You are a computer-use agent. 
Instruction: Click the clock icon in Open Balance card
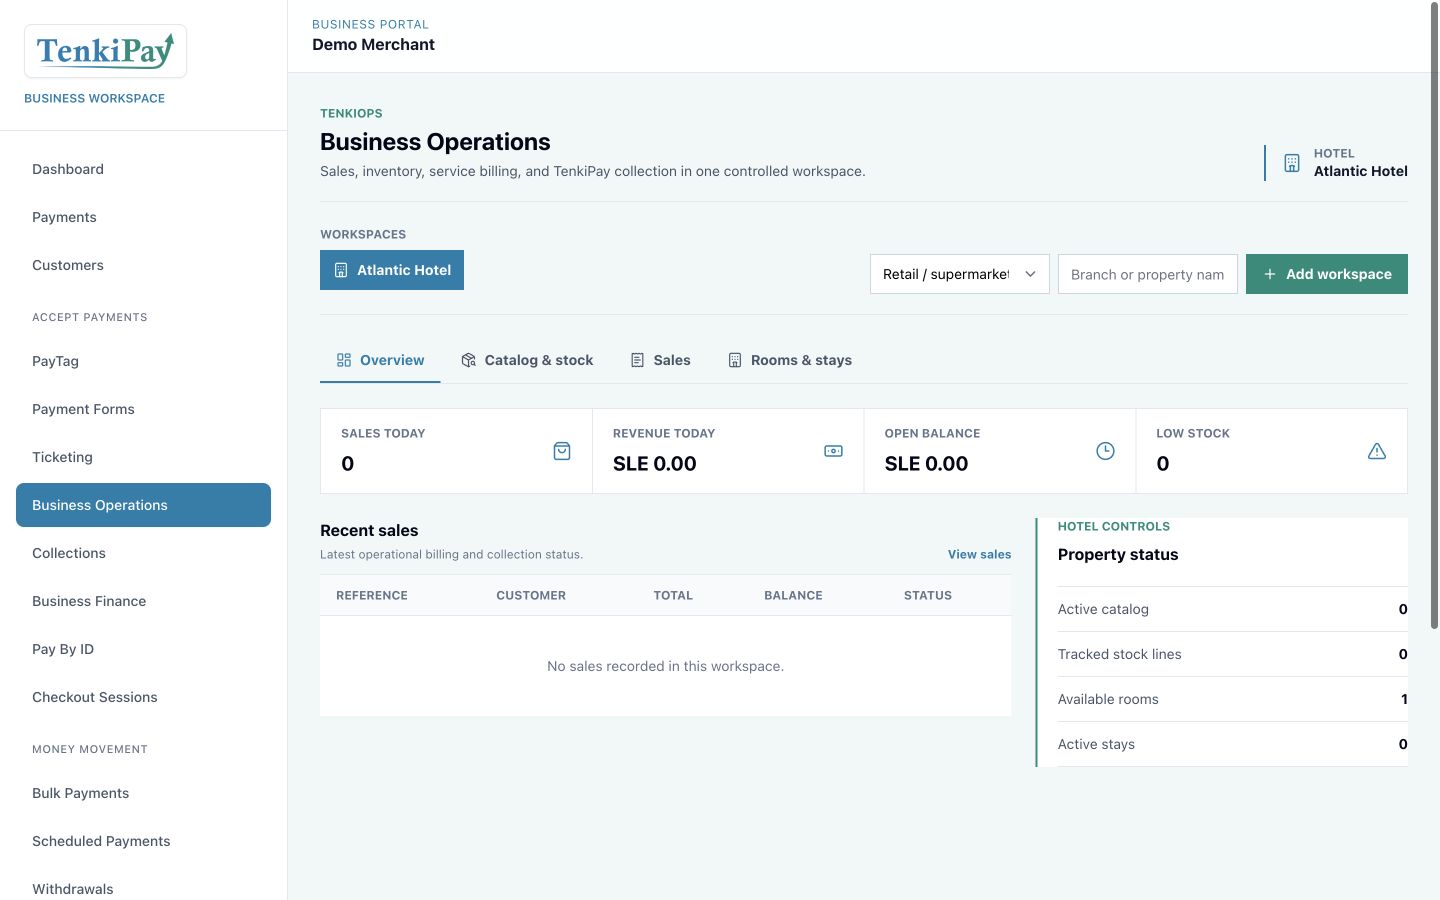tap(1105, 451)
